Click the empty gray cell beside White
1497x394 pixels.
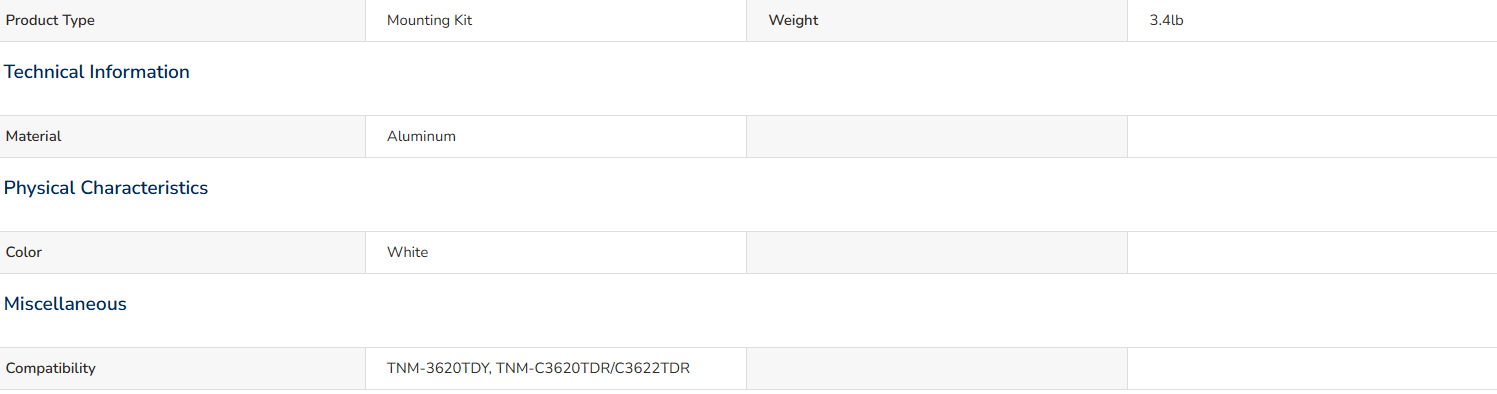937,252
